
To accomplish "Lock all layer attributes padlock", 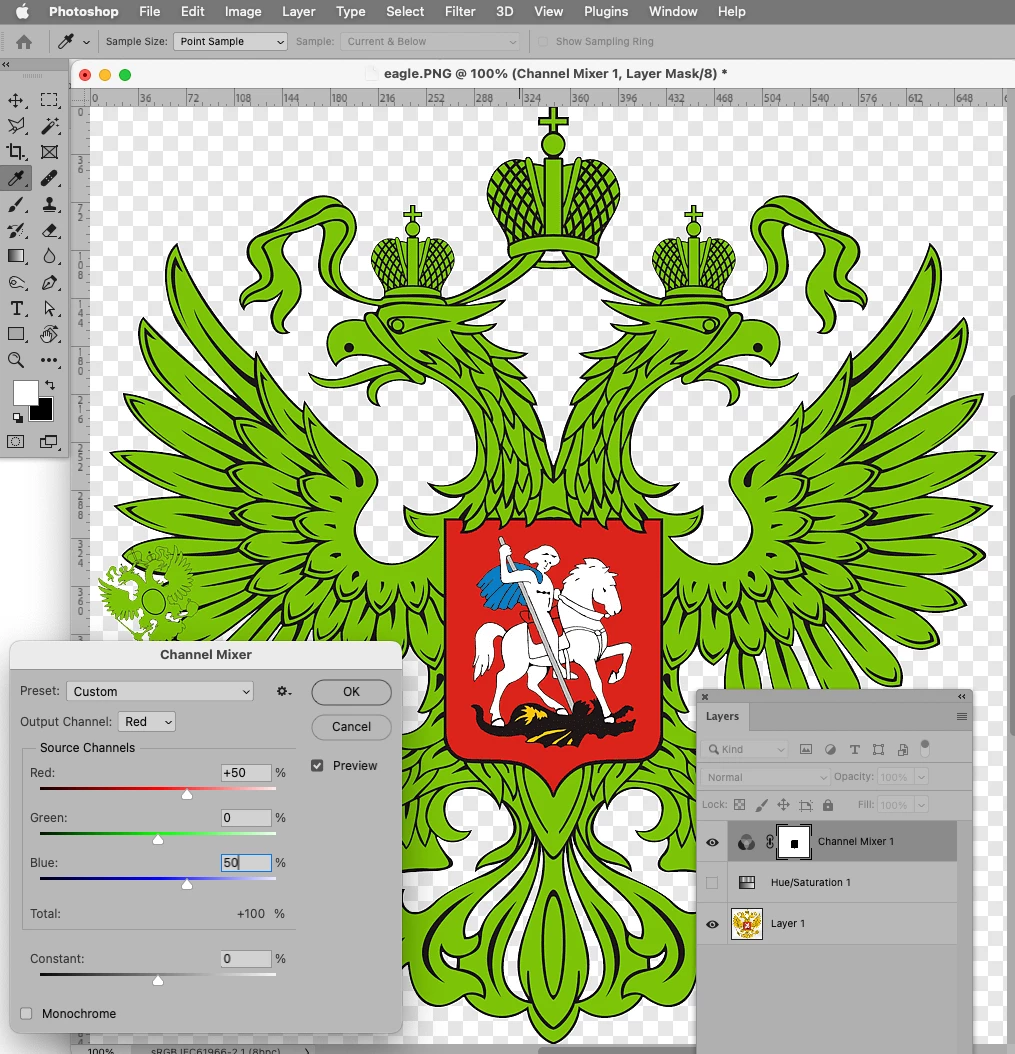I will 828,805.
